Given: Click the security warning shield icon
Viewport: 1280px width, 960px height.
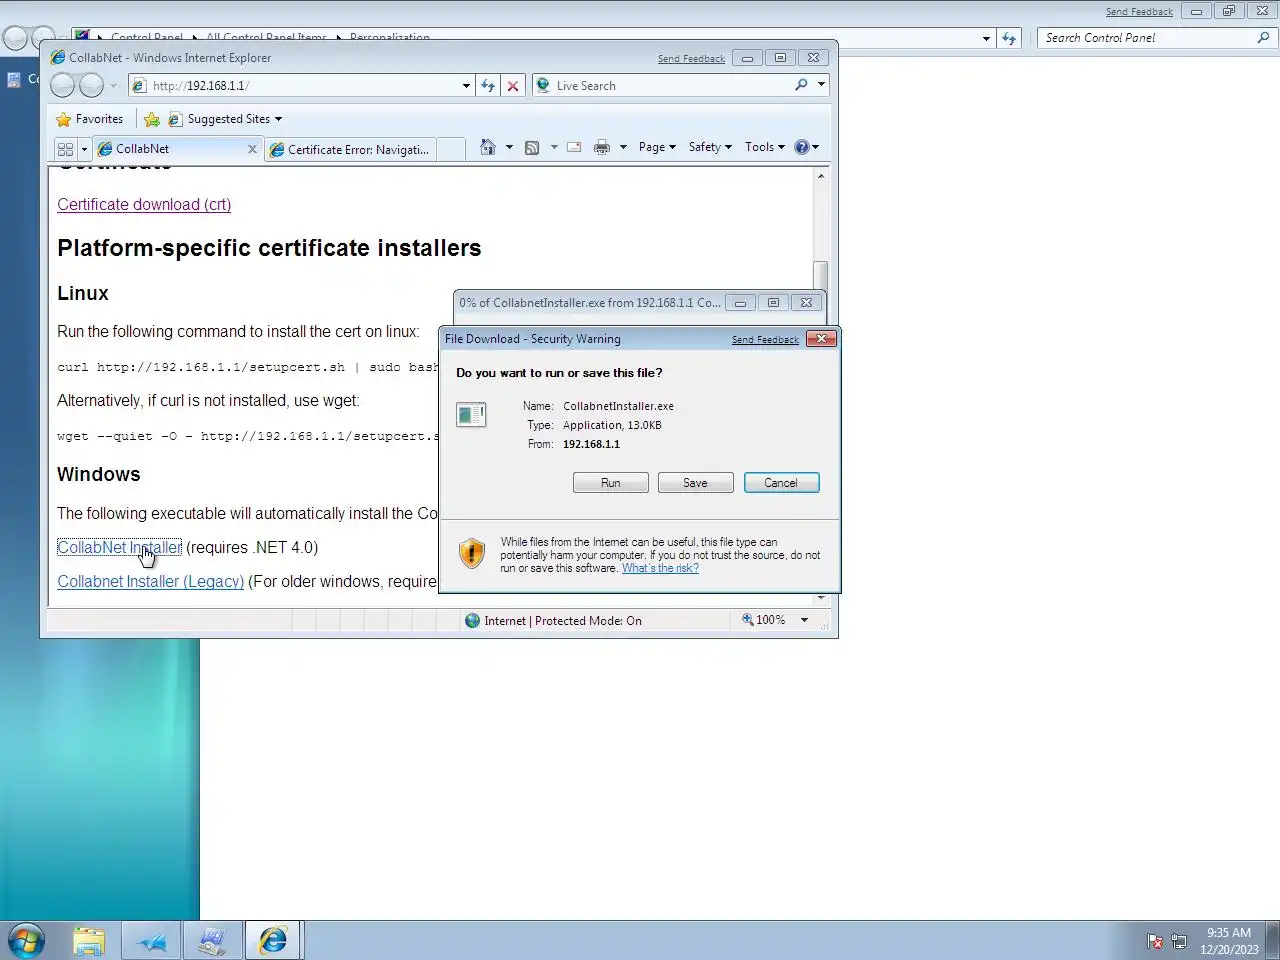Looking at the screenshot, I should tap(471, 553).
